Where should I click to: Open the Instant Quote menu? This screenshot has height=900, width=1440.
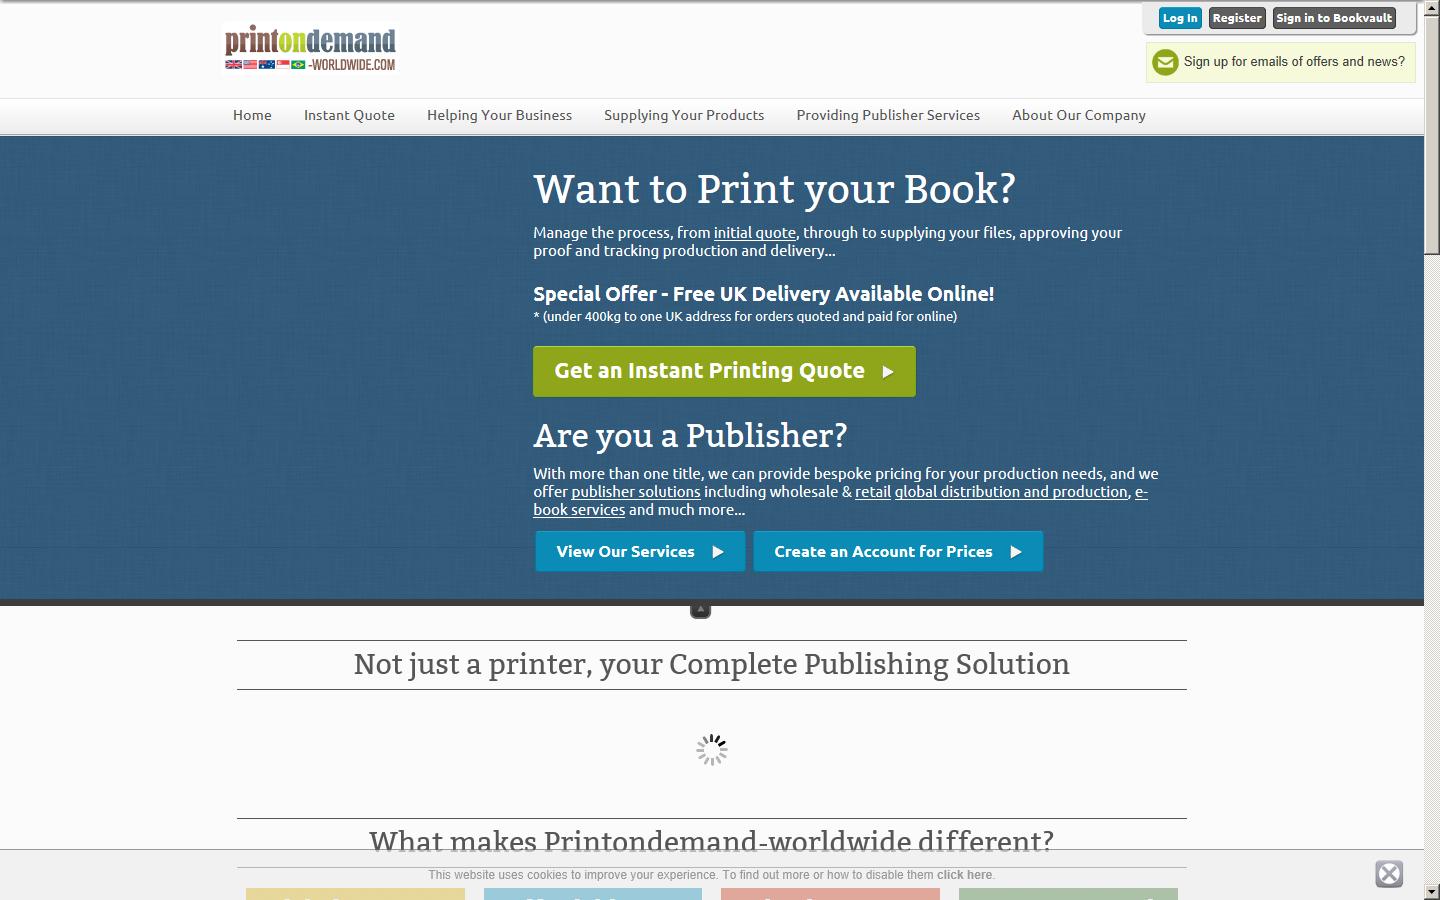[349, 115]
